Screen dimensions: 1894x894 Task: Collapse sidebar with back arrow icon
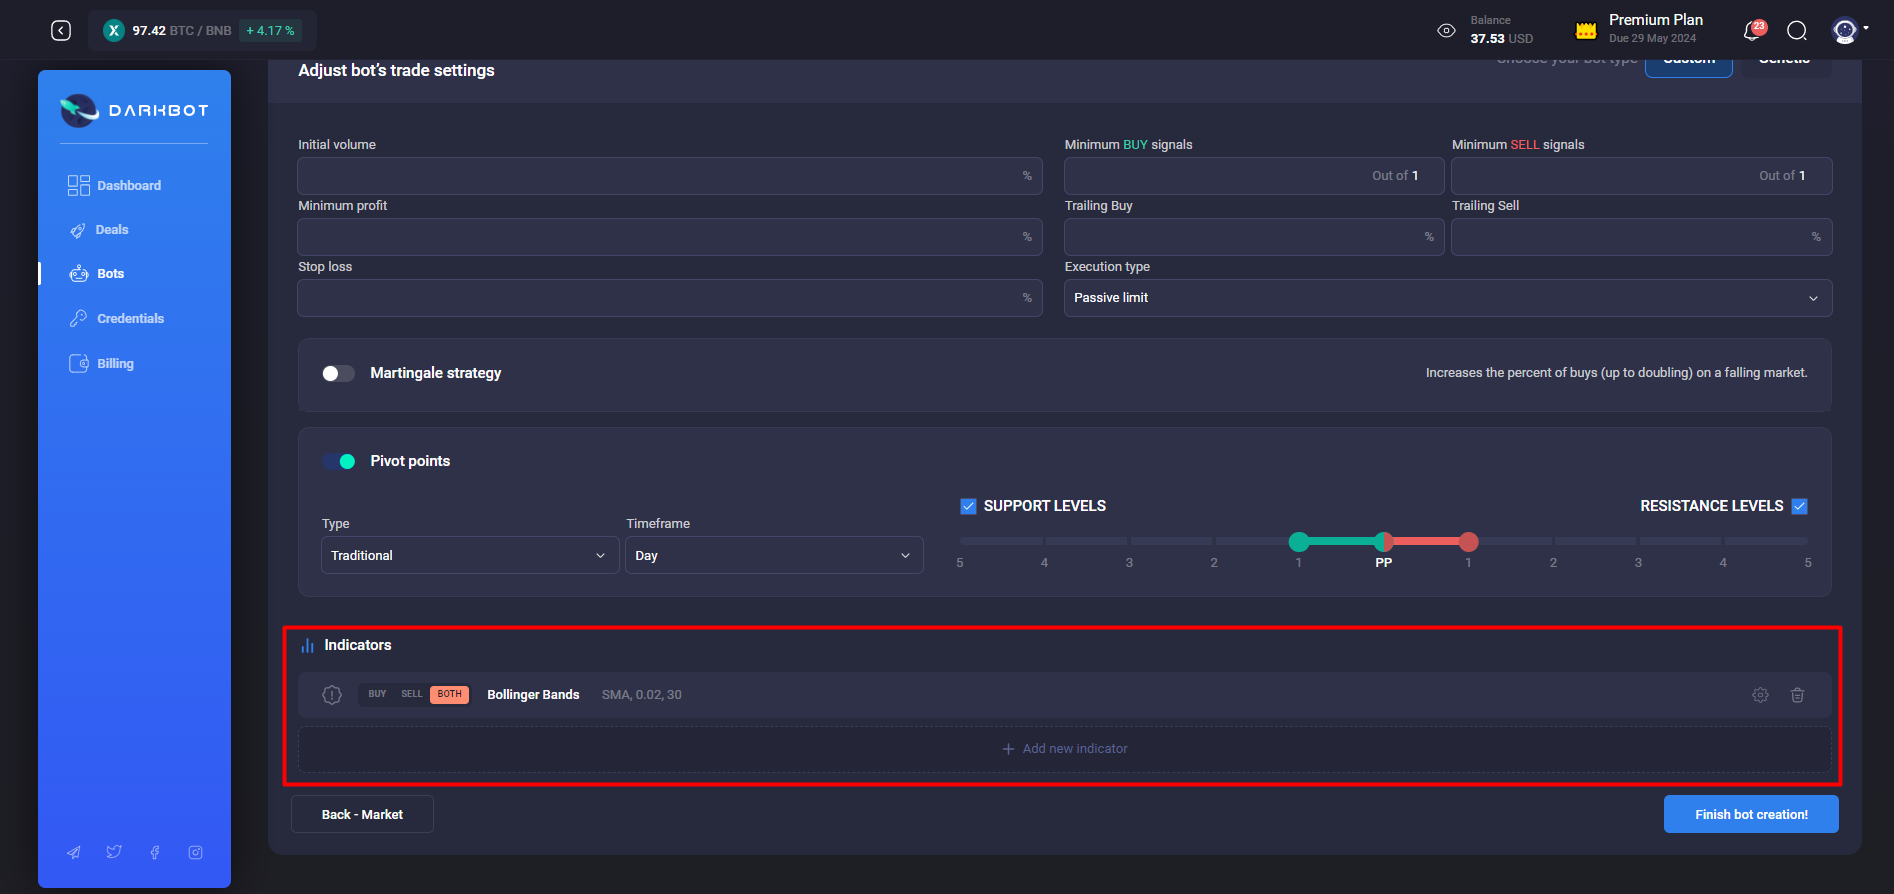(61, 31)
